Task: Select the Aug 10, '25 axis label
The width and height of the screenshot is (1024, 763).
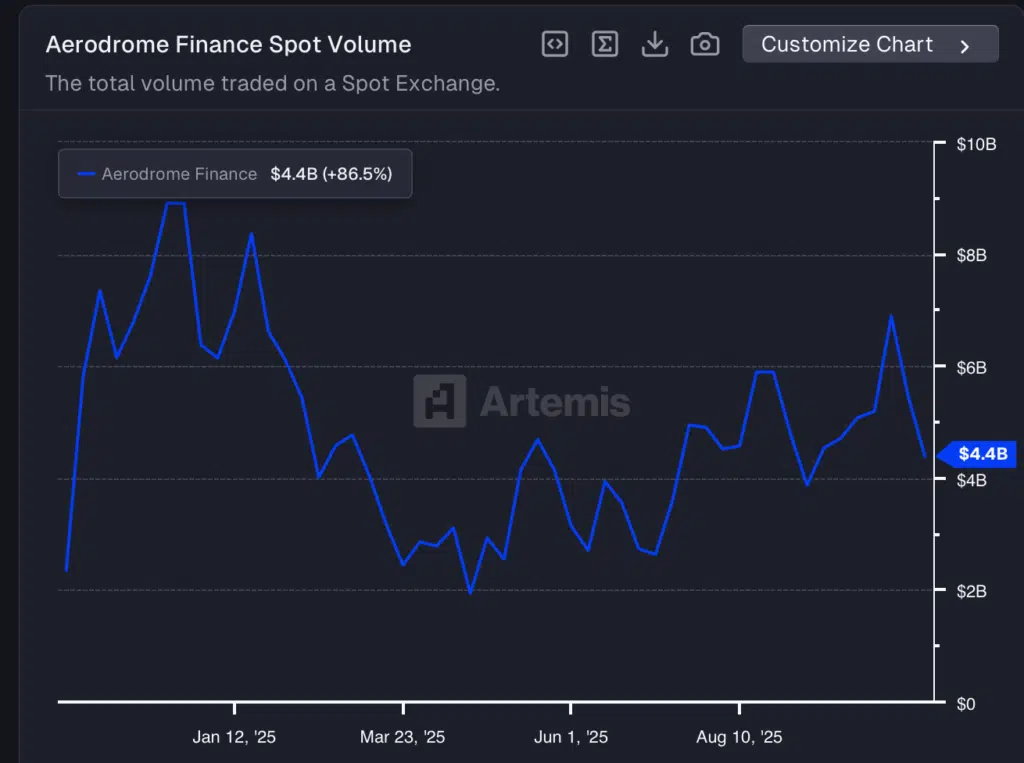Action: 738,737
